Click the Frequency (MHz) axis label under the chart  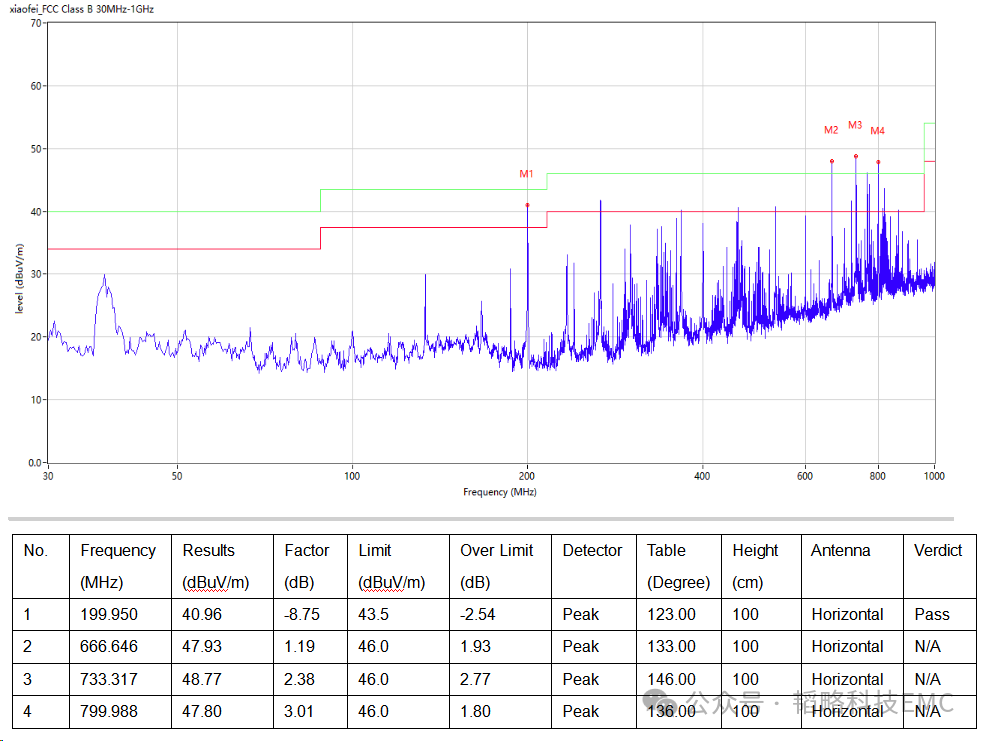coord(500,492)
